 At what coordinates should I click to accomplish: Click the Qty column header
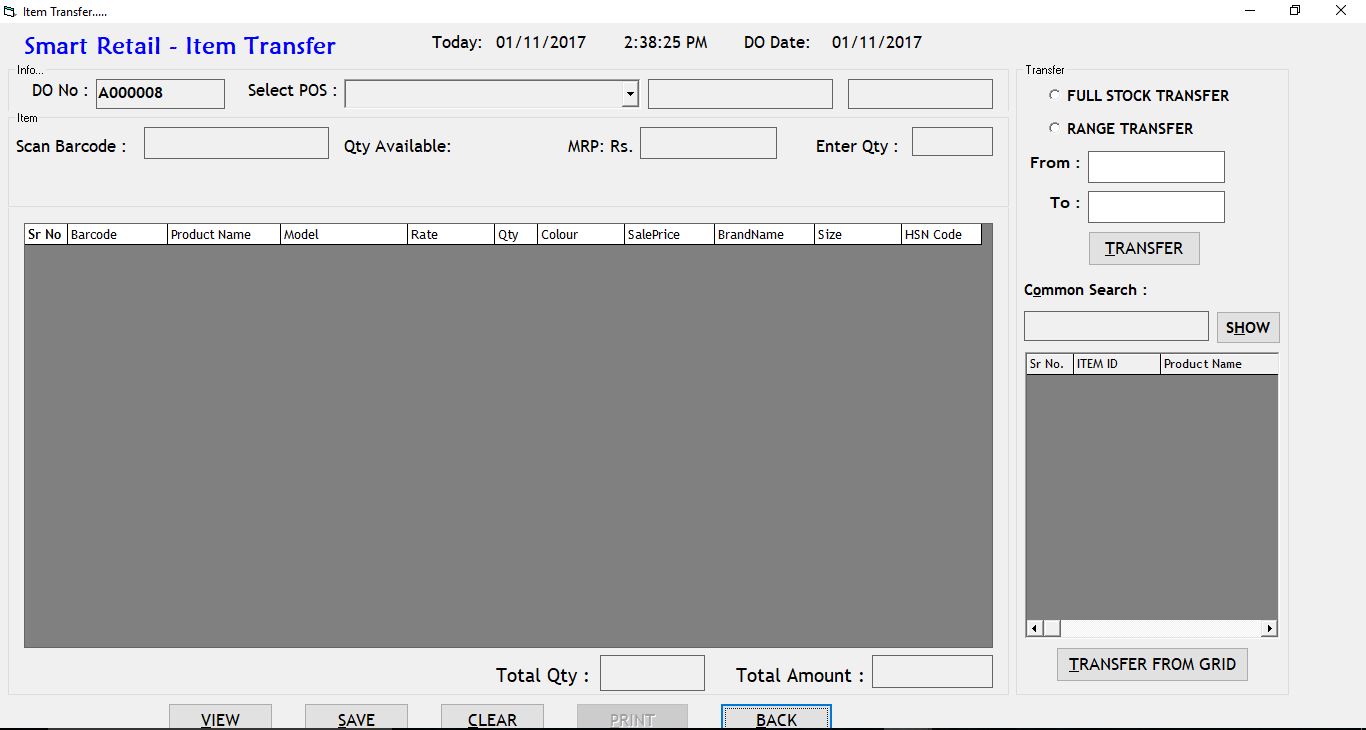(516, 235)
